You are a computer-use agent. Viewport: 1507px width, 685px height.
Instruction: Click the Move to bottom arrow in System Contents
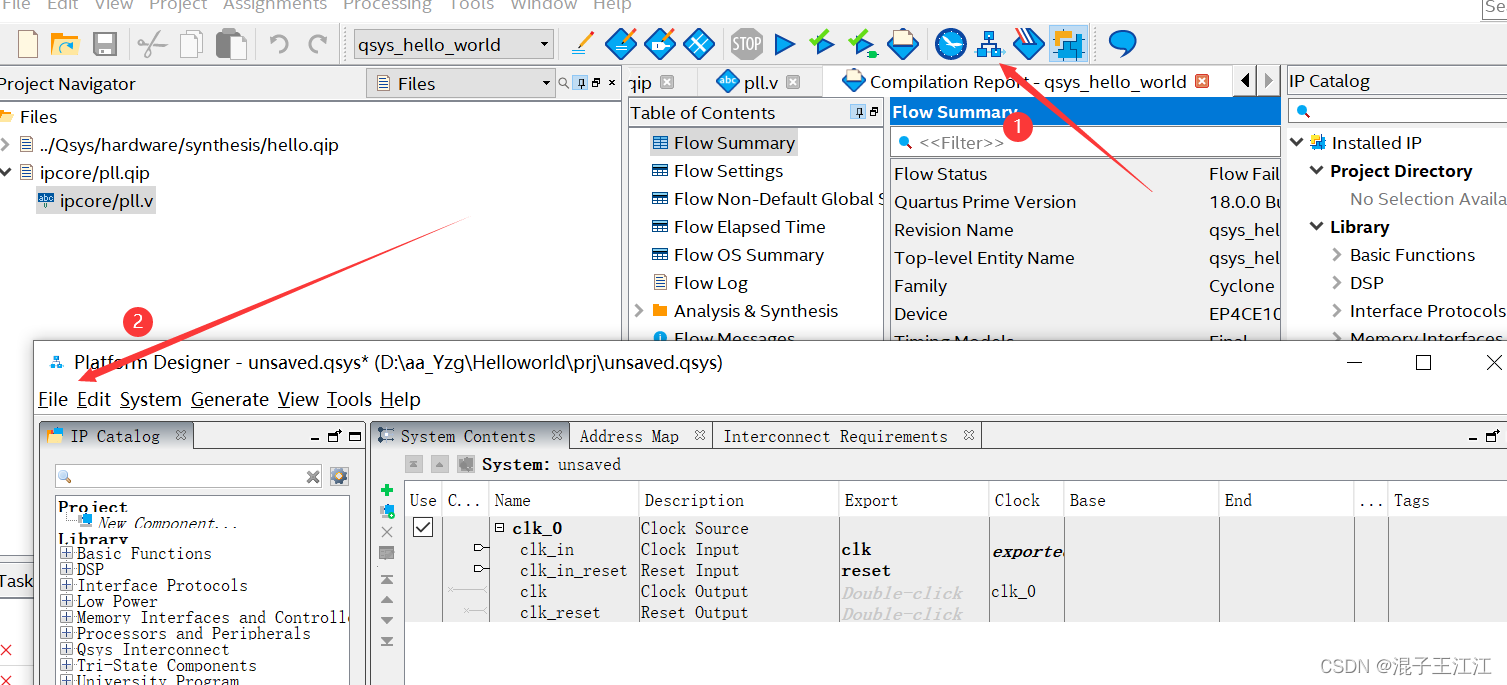(x=387, y=641)
